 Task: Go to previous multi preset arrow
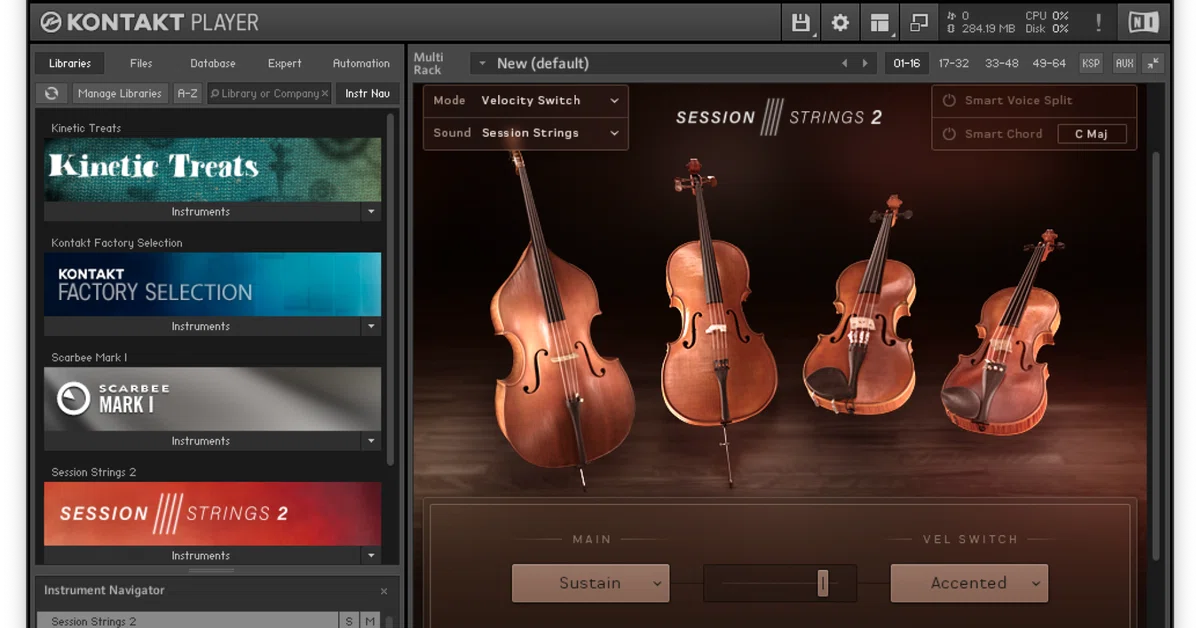tap(844, 63)
